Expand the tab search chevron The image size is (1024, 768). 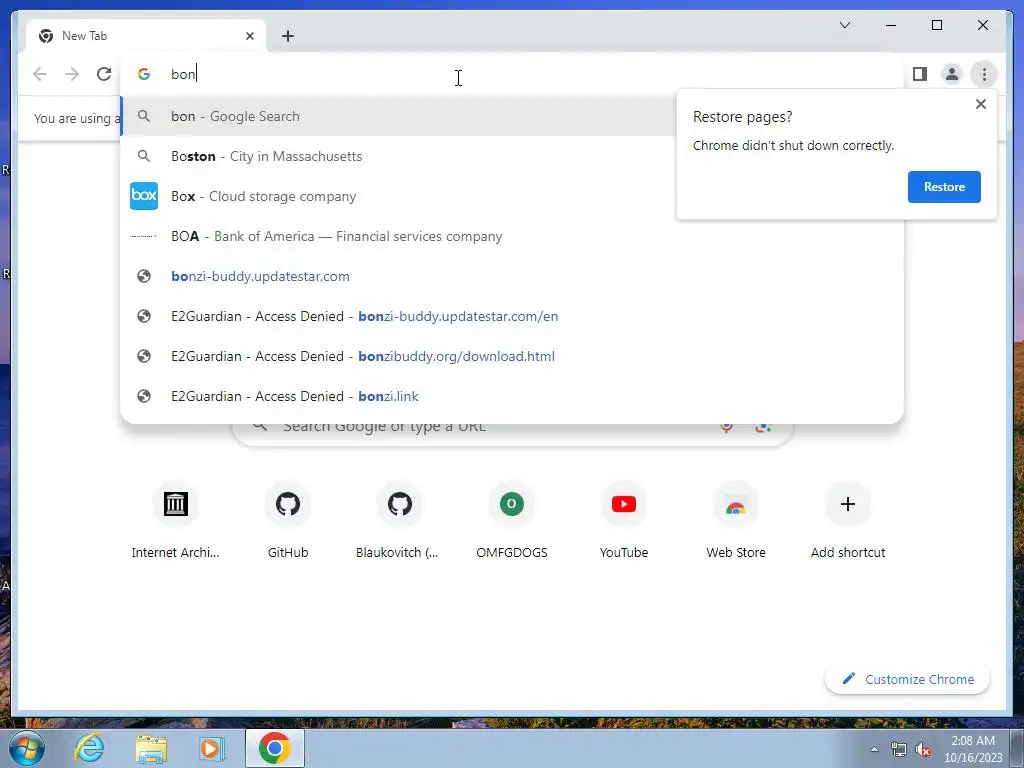844,25
